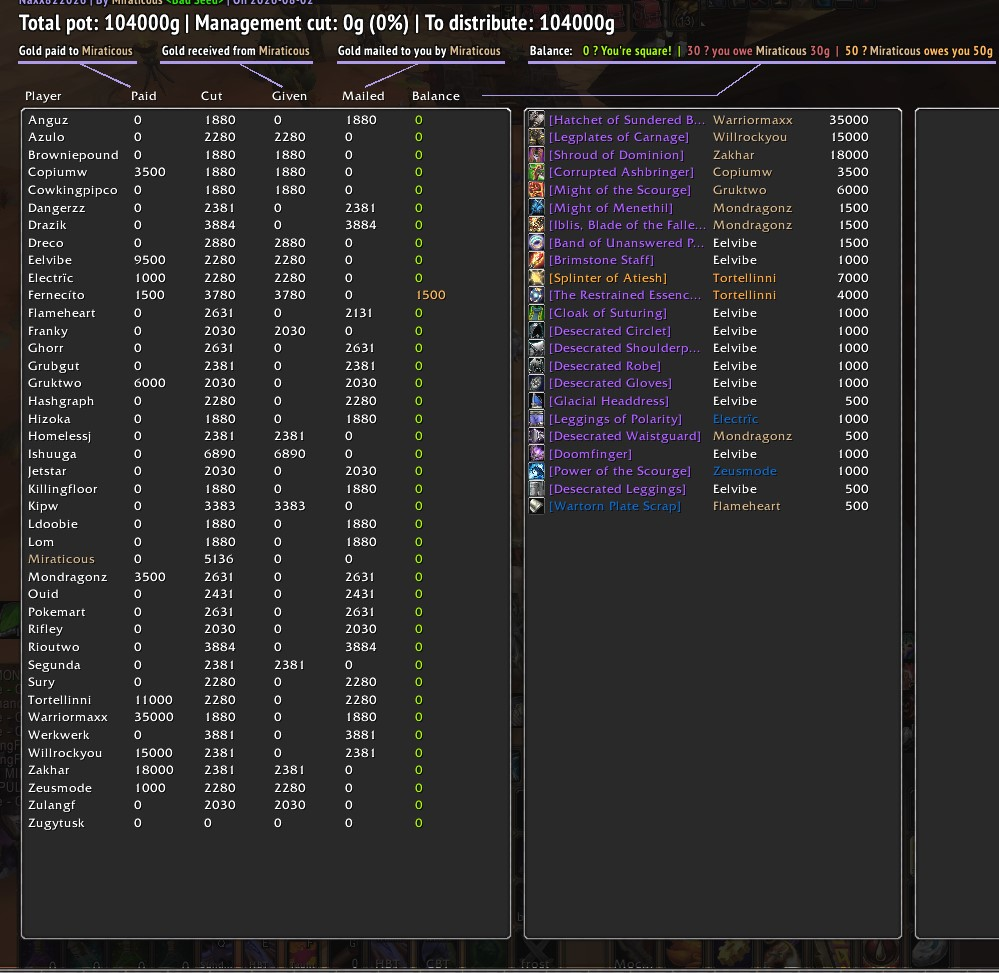The height and width of the screenshot is (973, 999).
Task: Click Zakhar buyer name beside Shroud of Dominion
Action: 733,155
